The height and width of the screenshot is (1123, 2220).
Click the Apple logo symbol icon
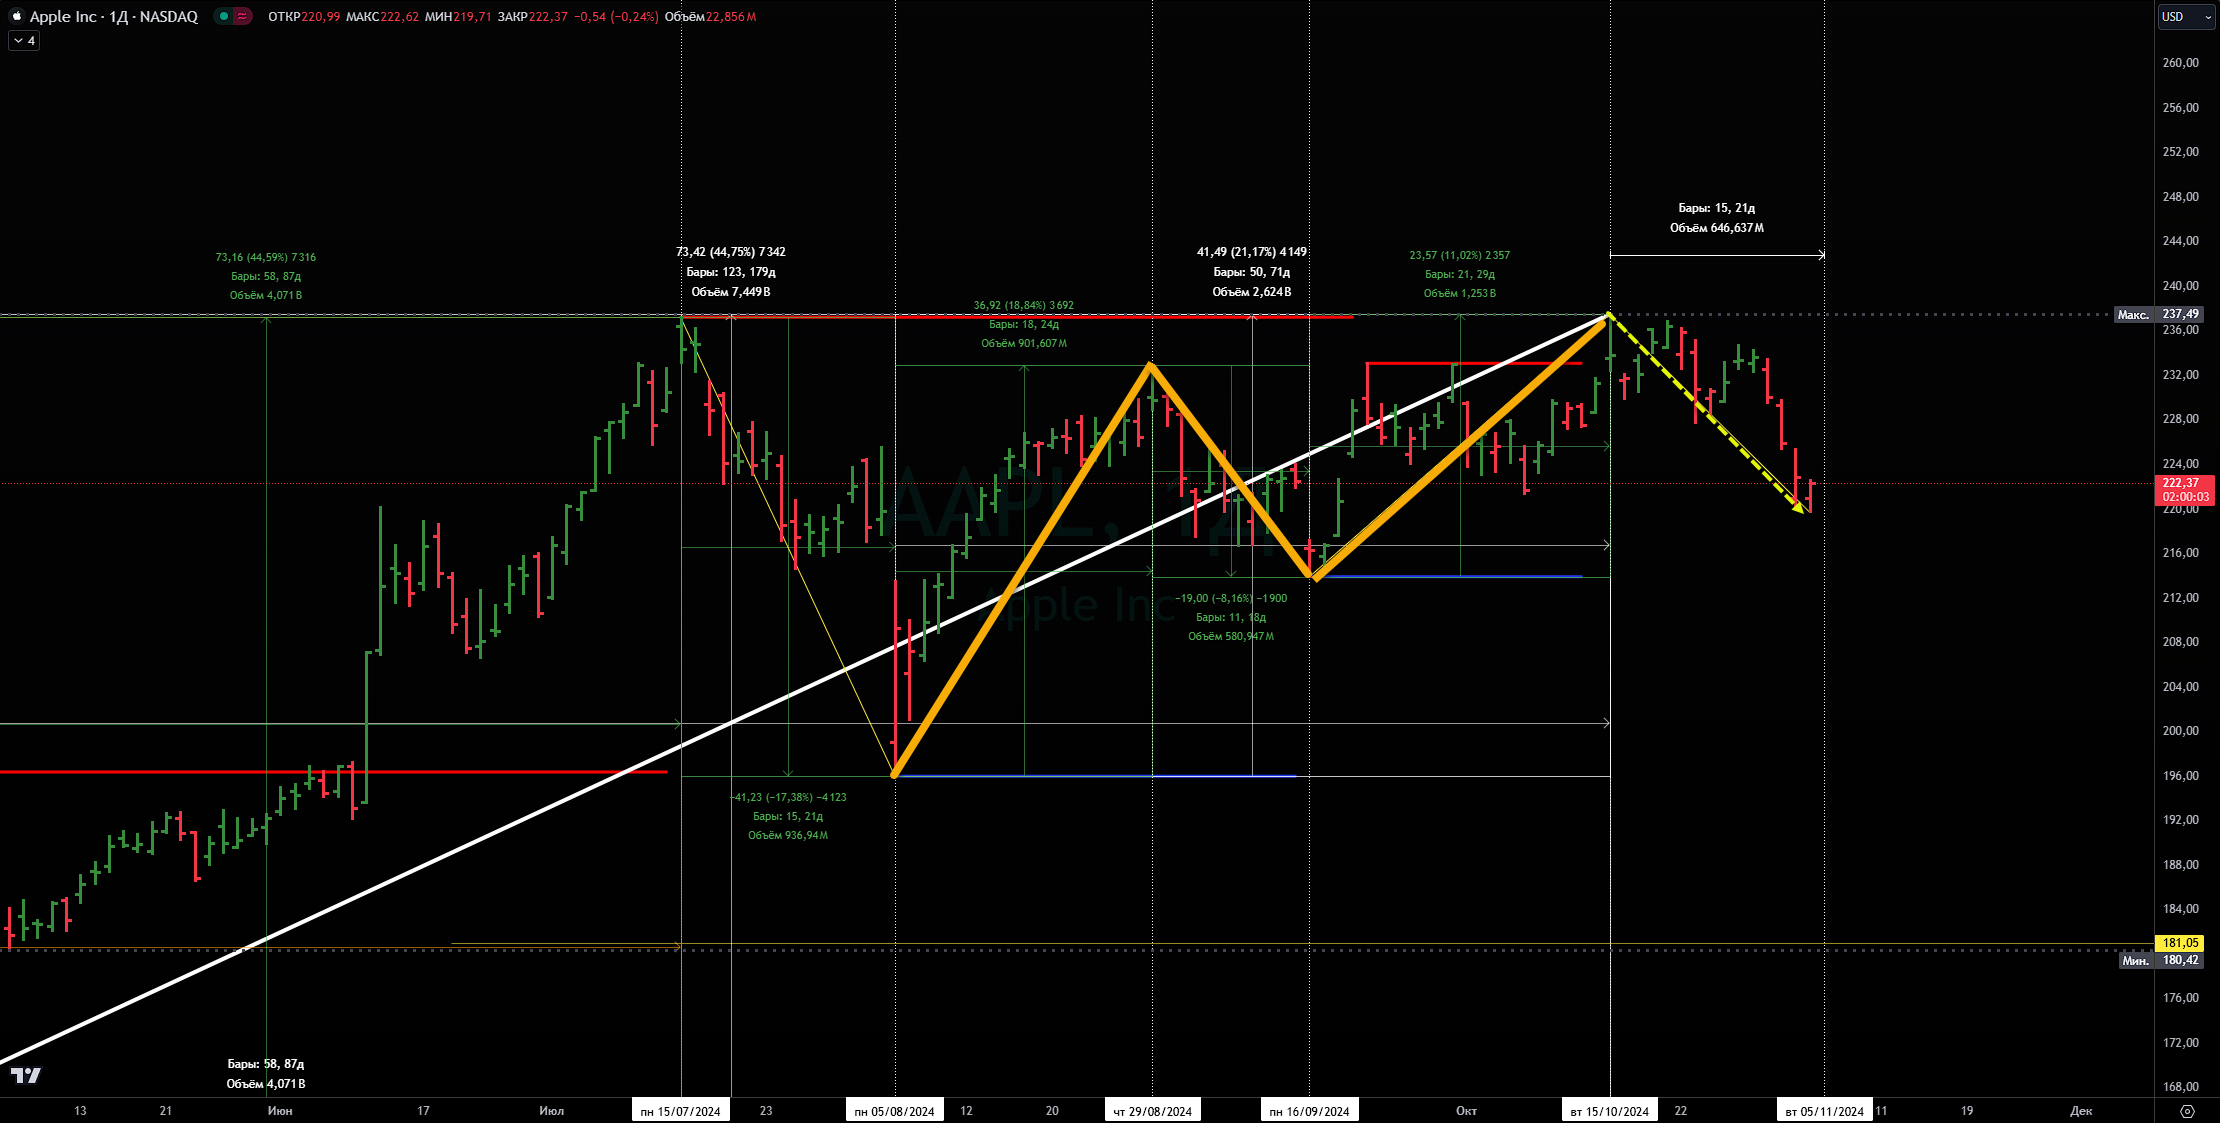(16, 16)
